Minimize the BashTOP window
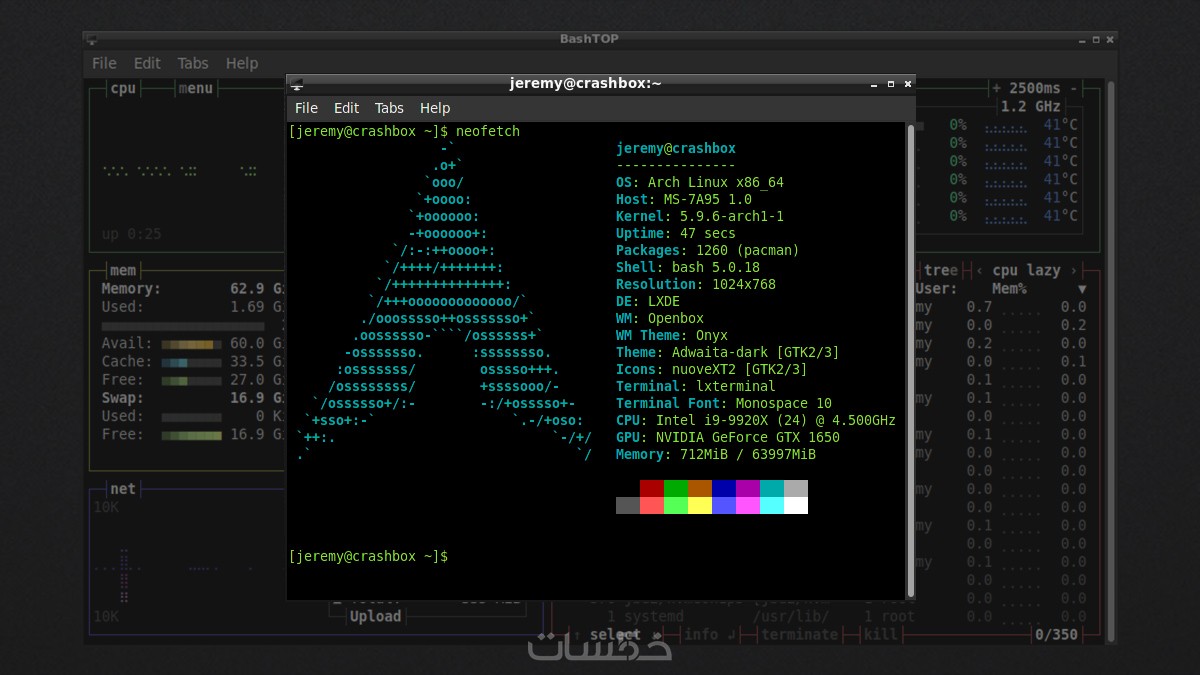 1080,39
